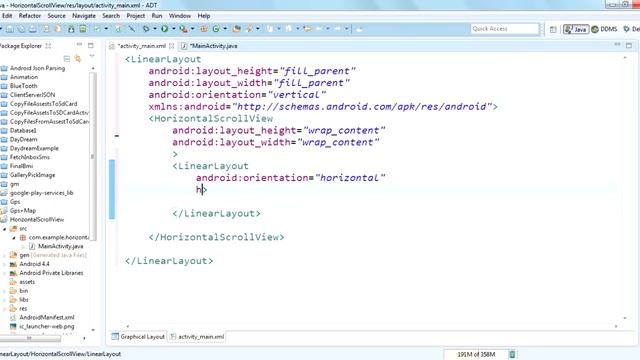Switch to the Java perspective
640x360 pixels.
576,29
